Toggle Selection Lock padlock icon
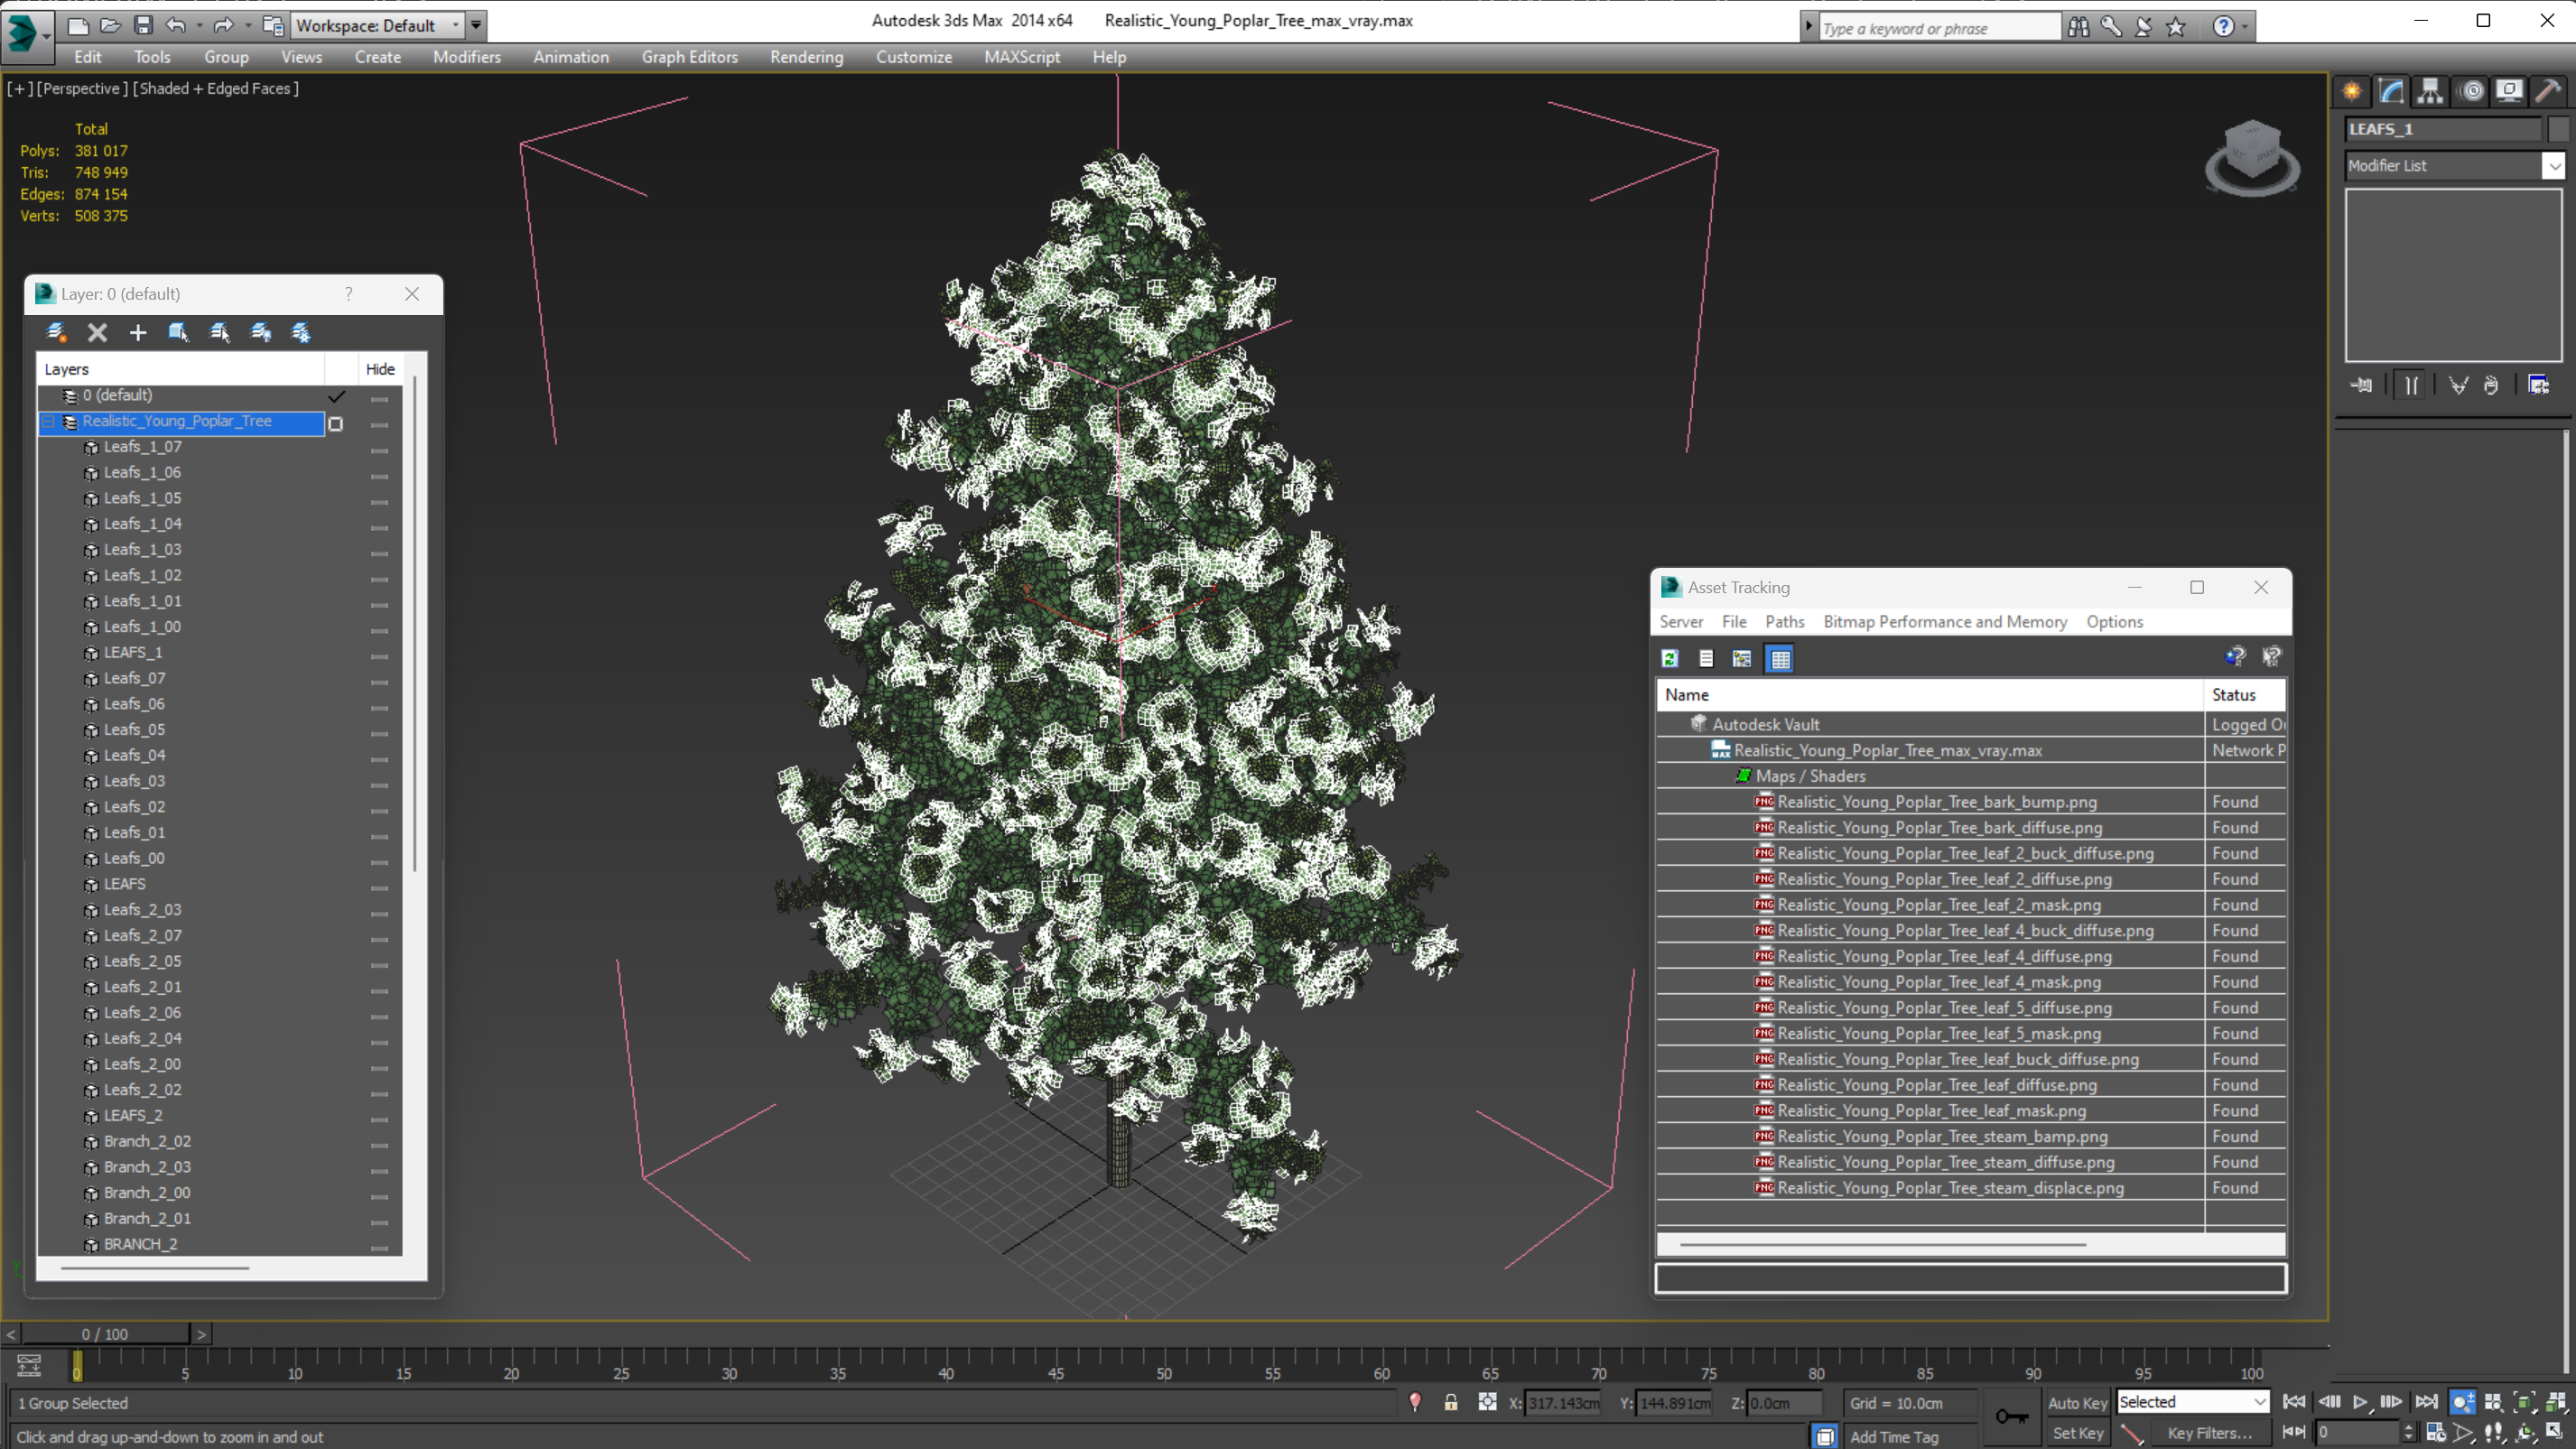Image resolution: width=2576 pixels, height=1449 pixels. 1450,1403
